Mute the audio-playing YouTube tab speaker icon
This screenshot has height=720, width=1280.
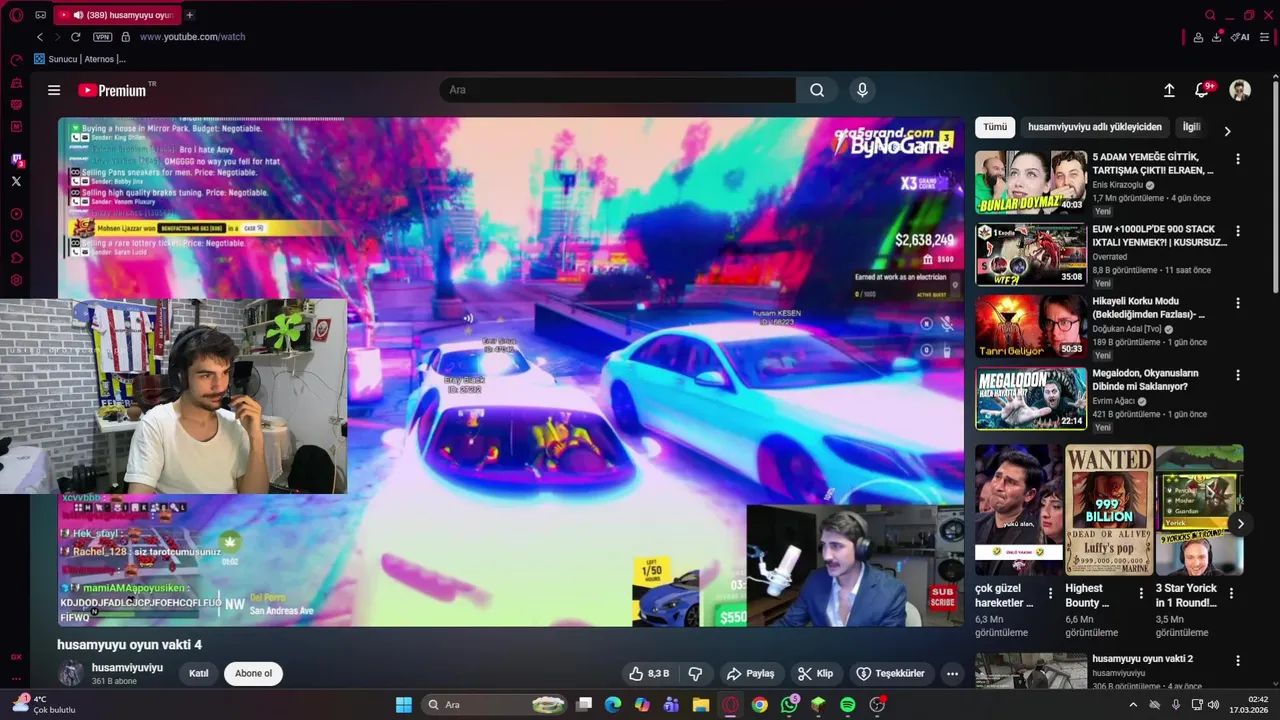pyautogui.click(x=78, y=15)
